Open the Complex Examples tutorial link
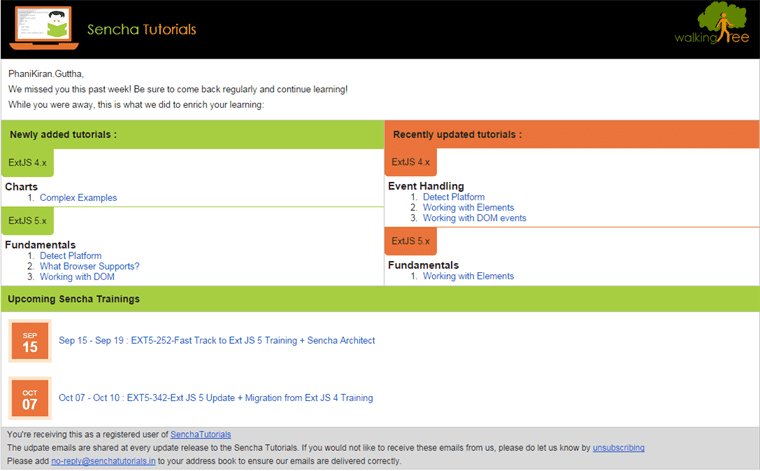The image size is (760, 471). 78,198
